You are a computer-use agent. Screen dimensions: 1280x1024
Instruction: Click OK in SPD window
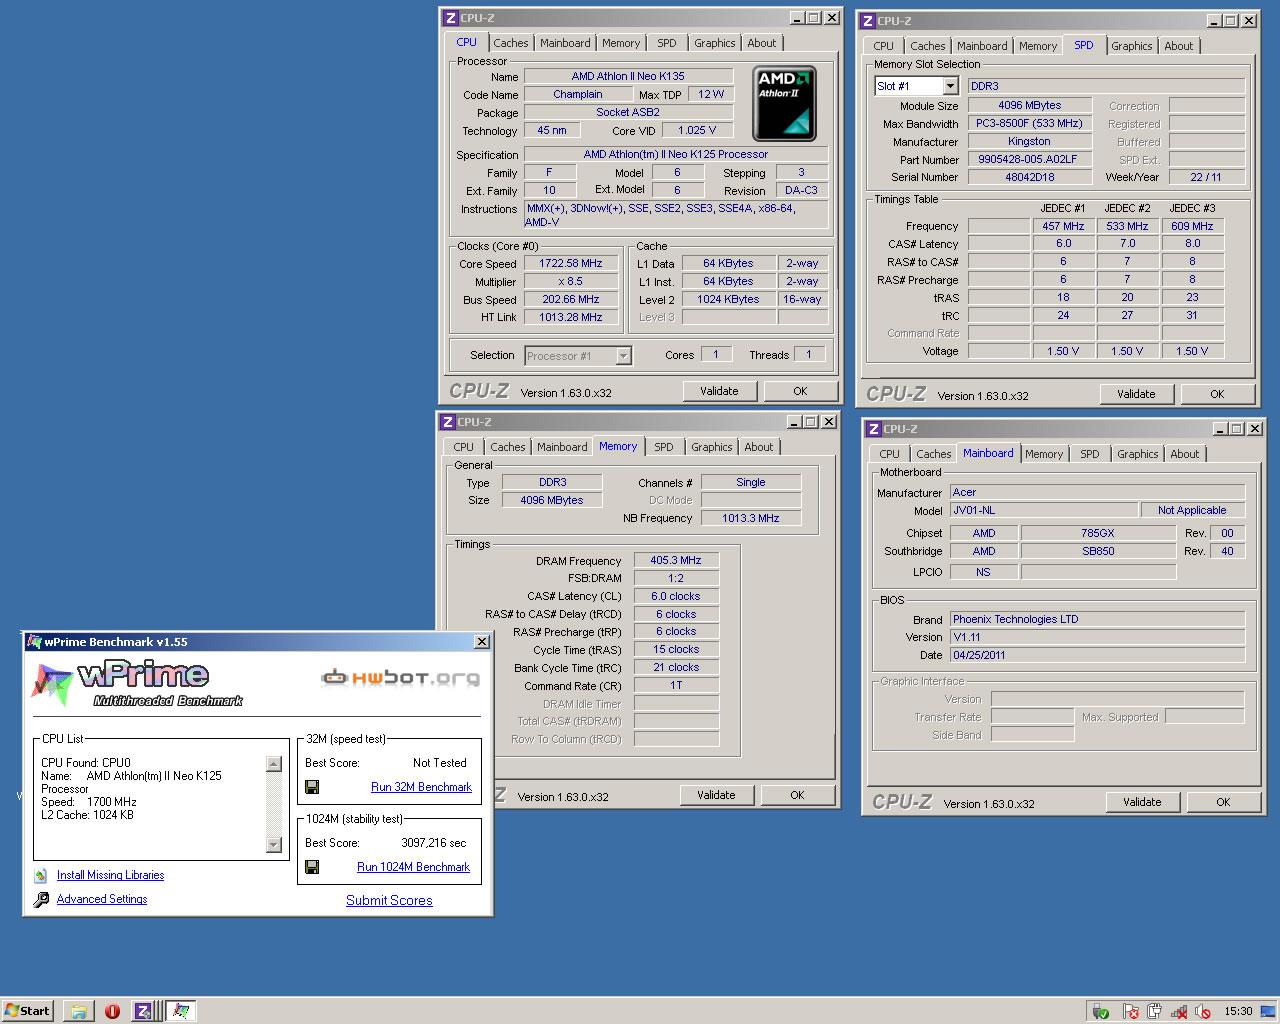1217,394
